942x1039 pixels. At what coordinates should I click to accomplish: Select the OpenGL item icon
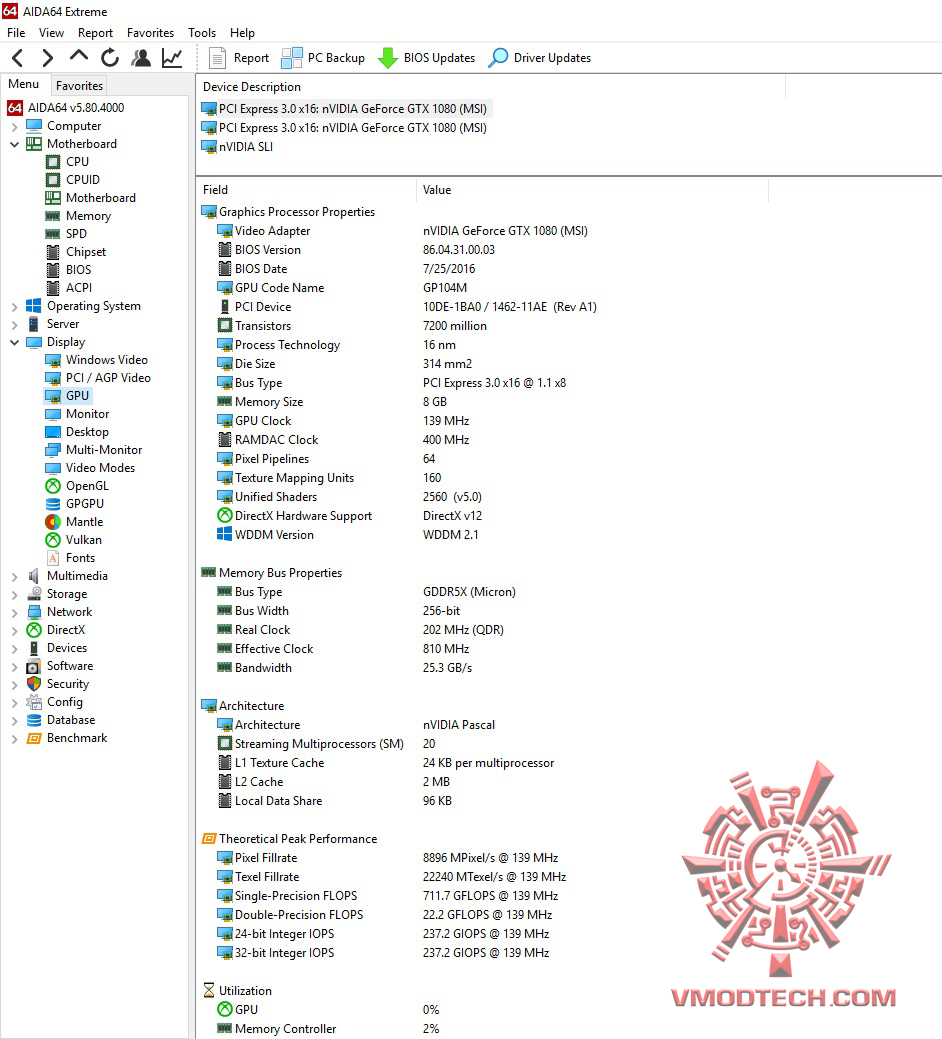click(53, 486)
